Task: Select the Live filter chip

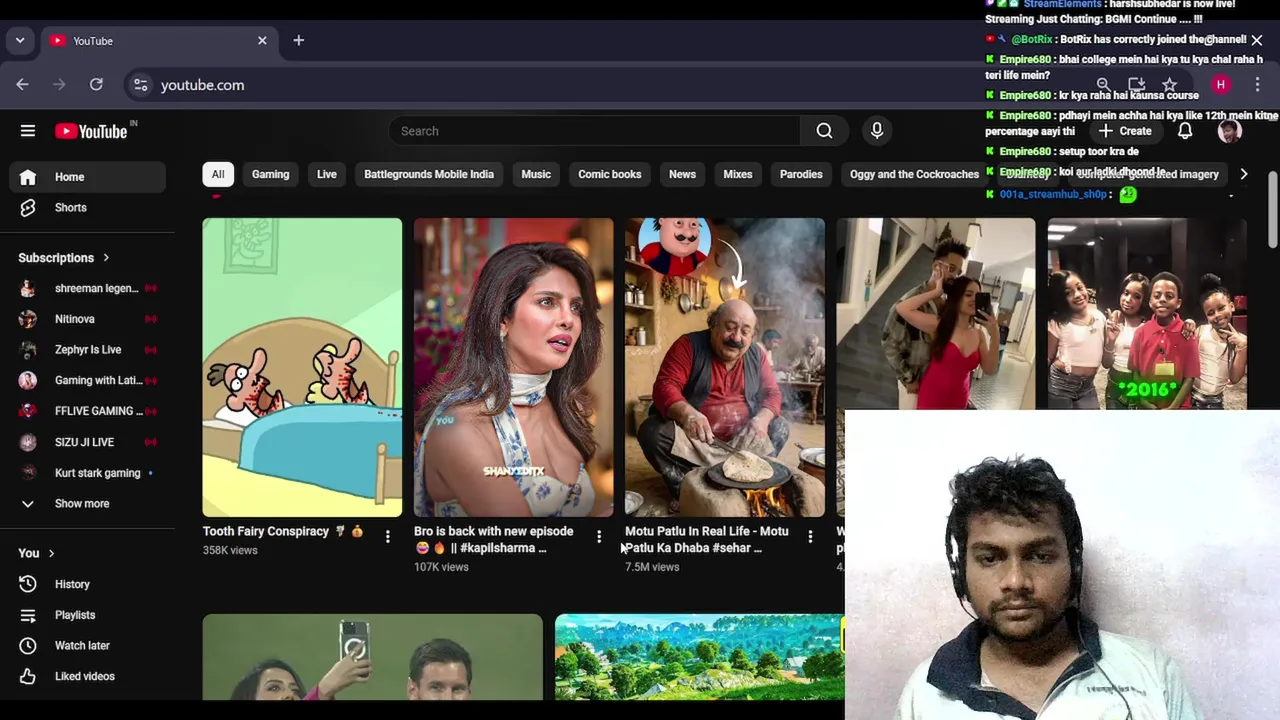Action: (327, 174)
